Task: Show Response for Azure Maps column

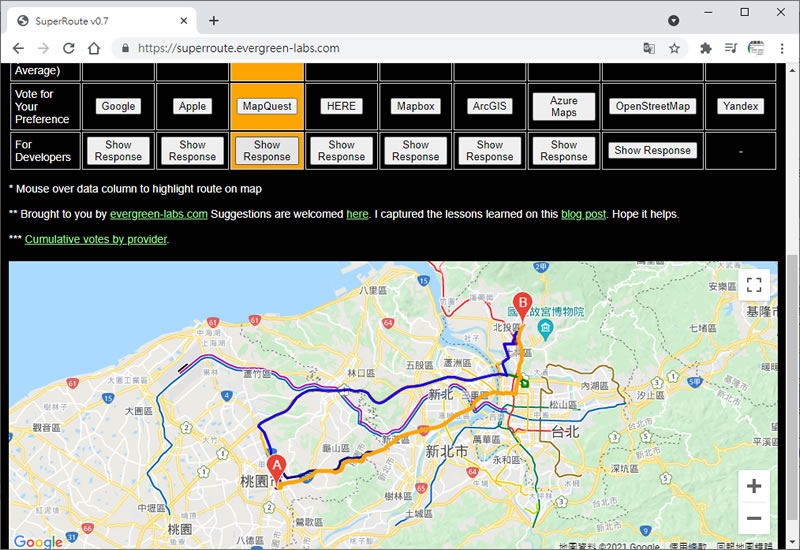Action: click(x=564, y=151)
